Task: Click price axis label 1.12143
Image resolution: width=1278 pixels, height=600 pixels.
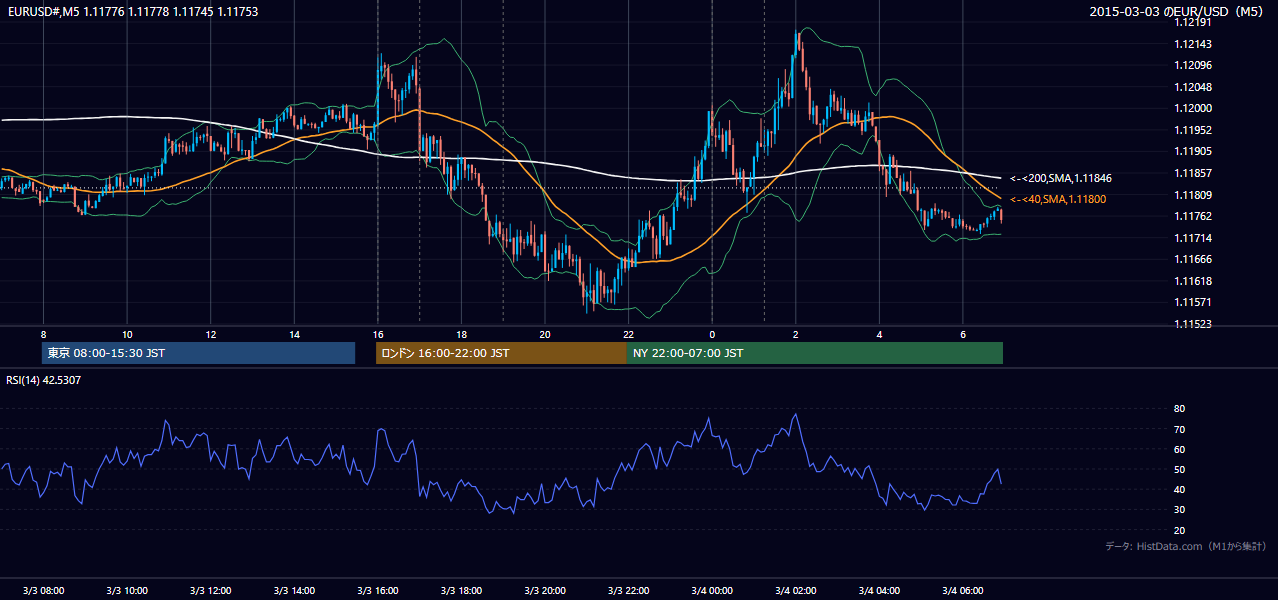Action: click(x=1194, y=44)
